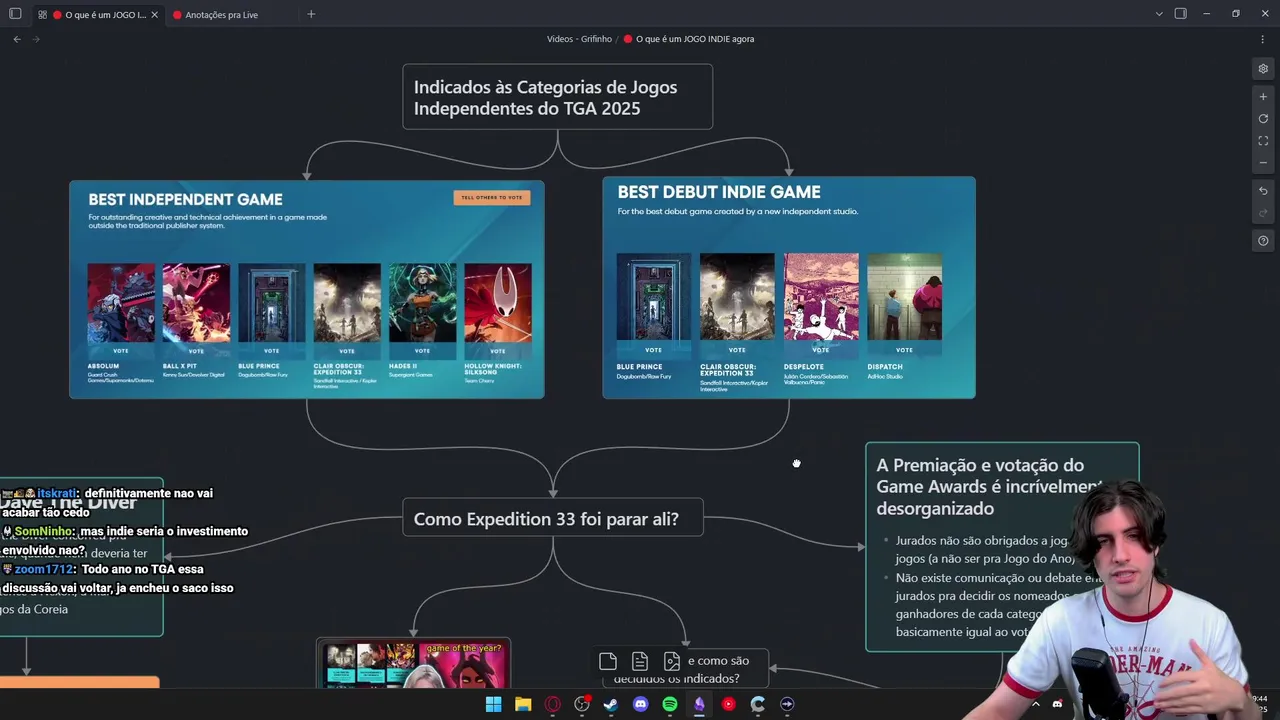Click zoom1712's chat message
Image resolution: width=1280 pixels, height=720 pixels.
[118, 578]
